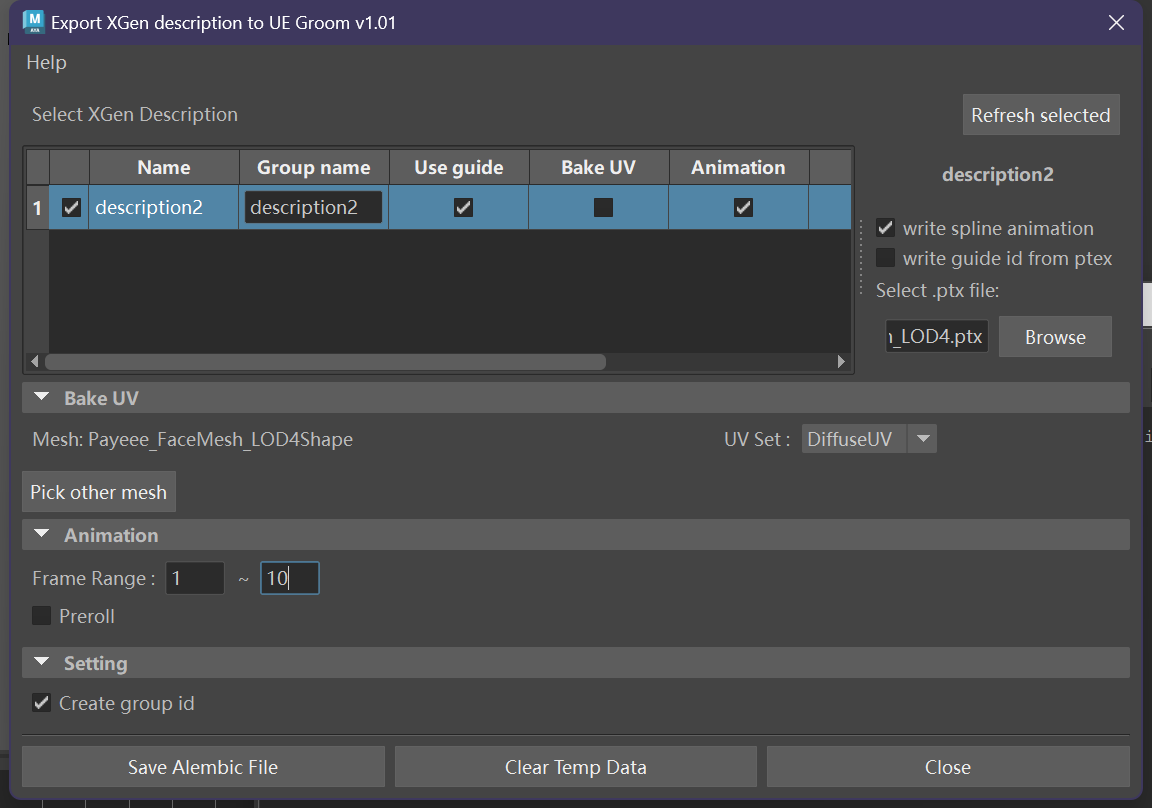Viewport: 1152px width, 808px height.
Task: Toggle Create group id checkbox
Action: (42, 703)
